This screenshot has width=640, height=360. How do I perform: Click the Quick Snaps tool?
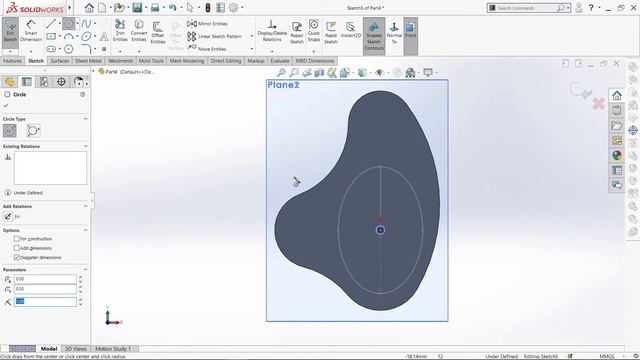pos(313,31)
